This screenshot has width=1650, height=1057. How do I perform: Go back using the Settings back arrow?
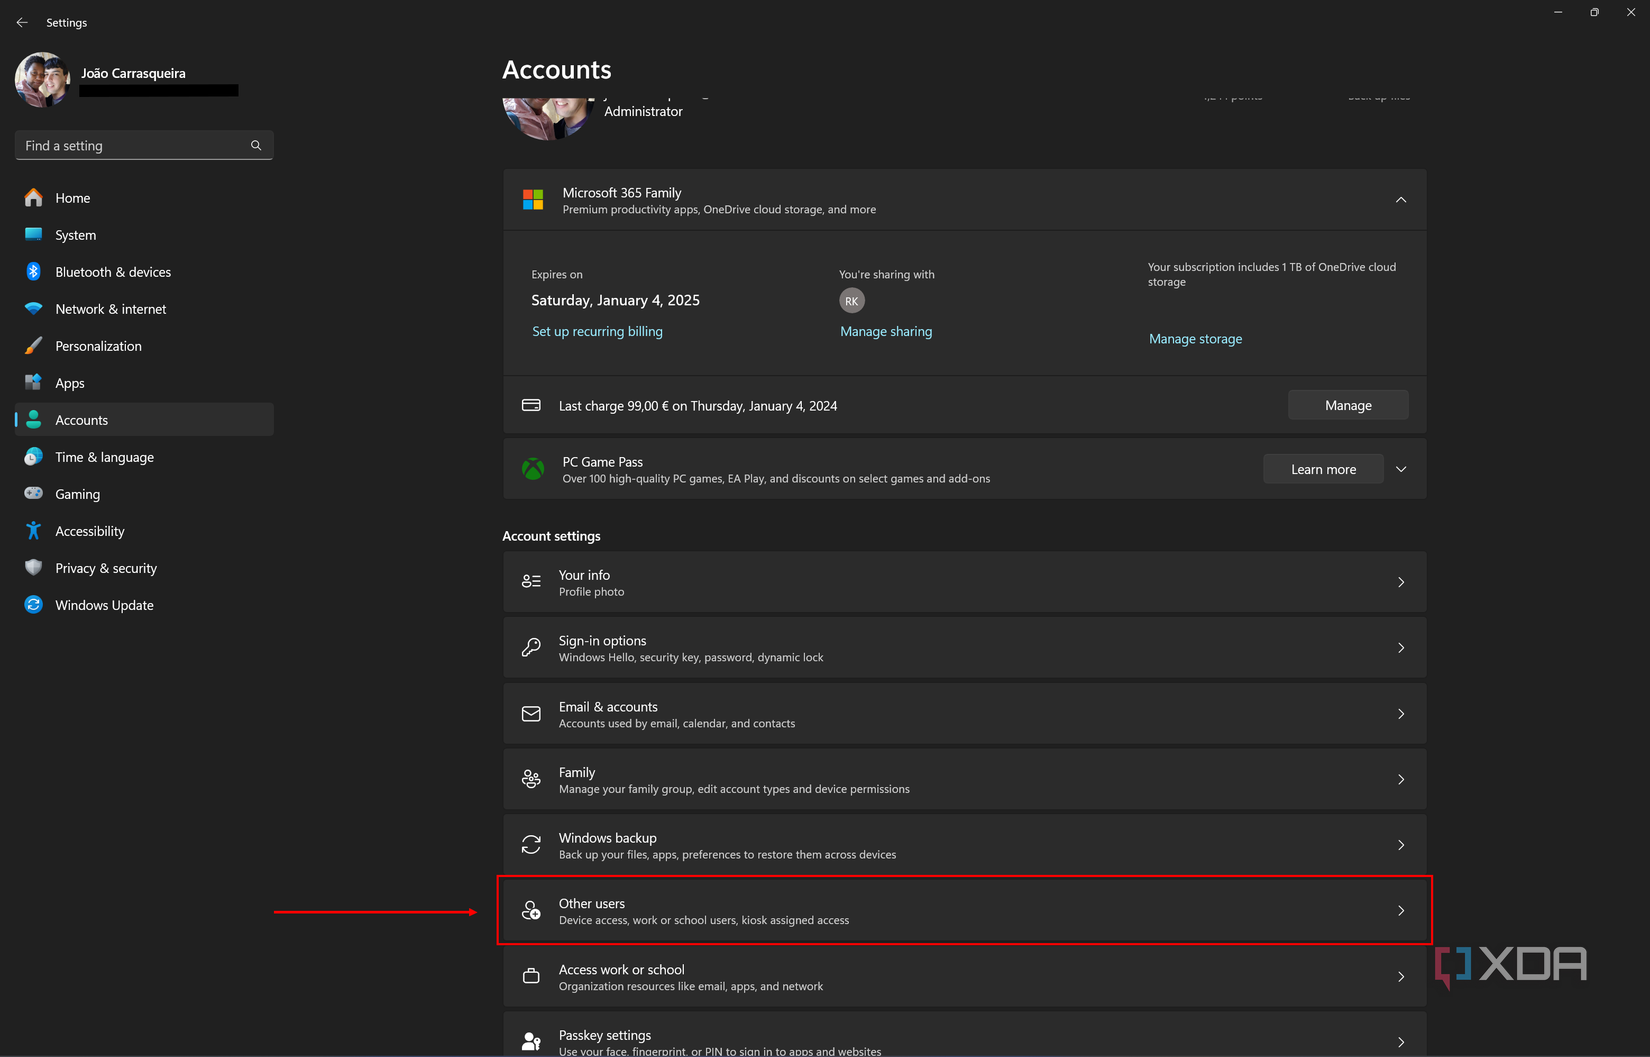coord(22,22)
